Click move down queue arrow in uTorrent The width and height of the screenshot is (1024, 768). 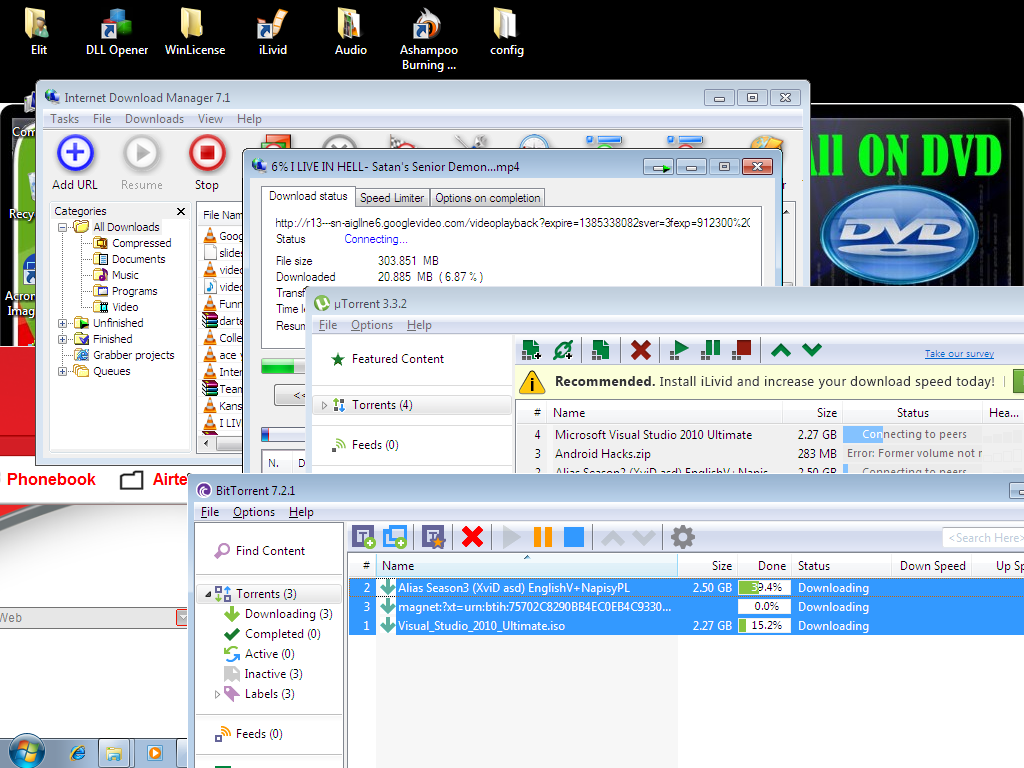point(812,350)
